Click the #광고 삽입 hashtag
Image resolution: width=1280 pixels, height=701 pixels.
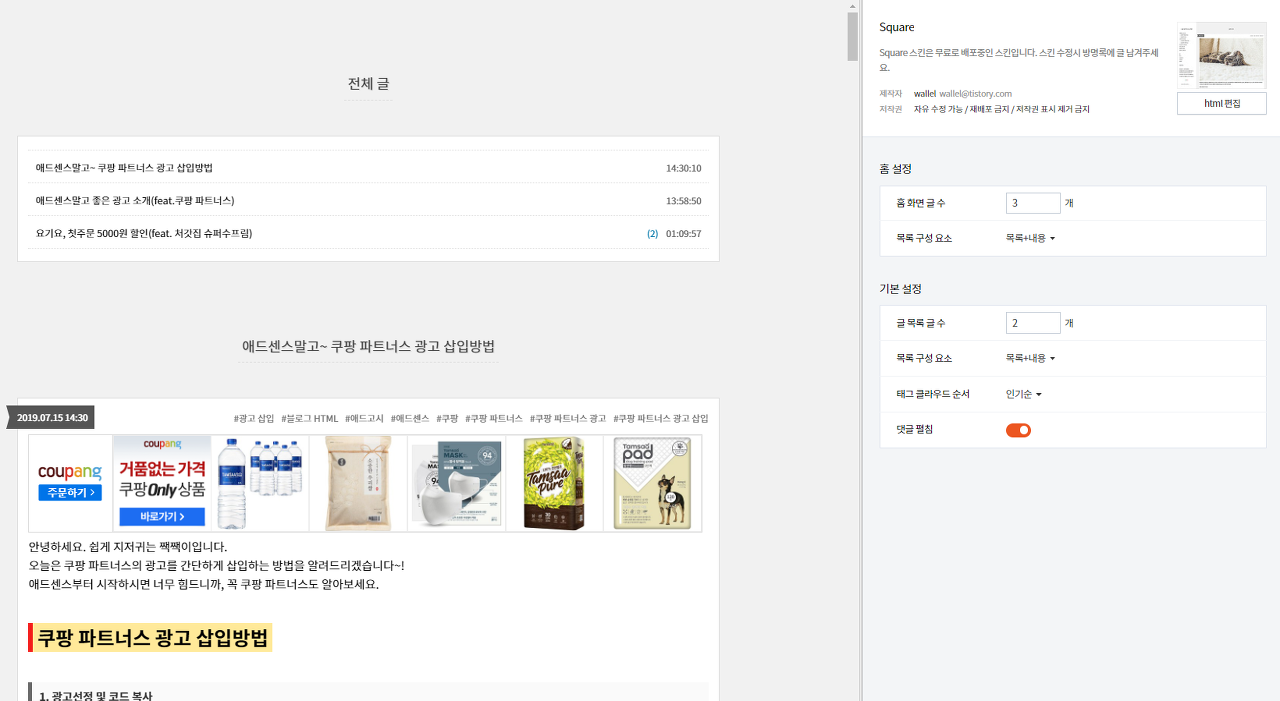point(254,418)
